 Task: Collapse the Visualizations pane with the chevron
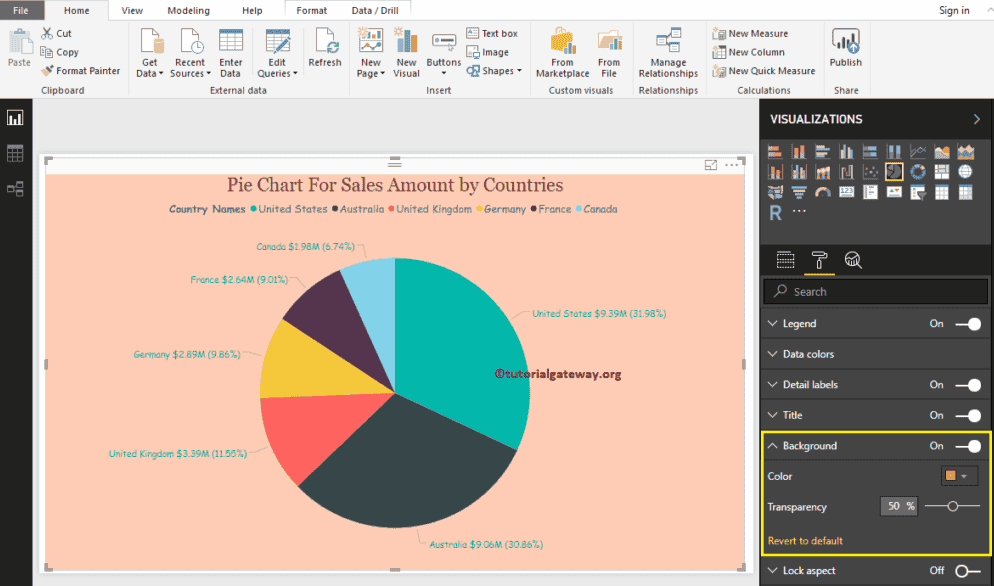(976, 119)
